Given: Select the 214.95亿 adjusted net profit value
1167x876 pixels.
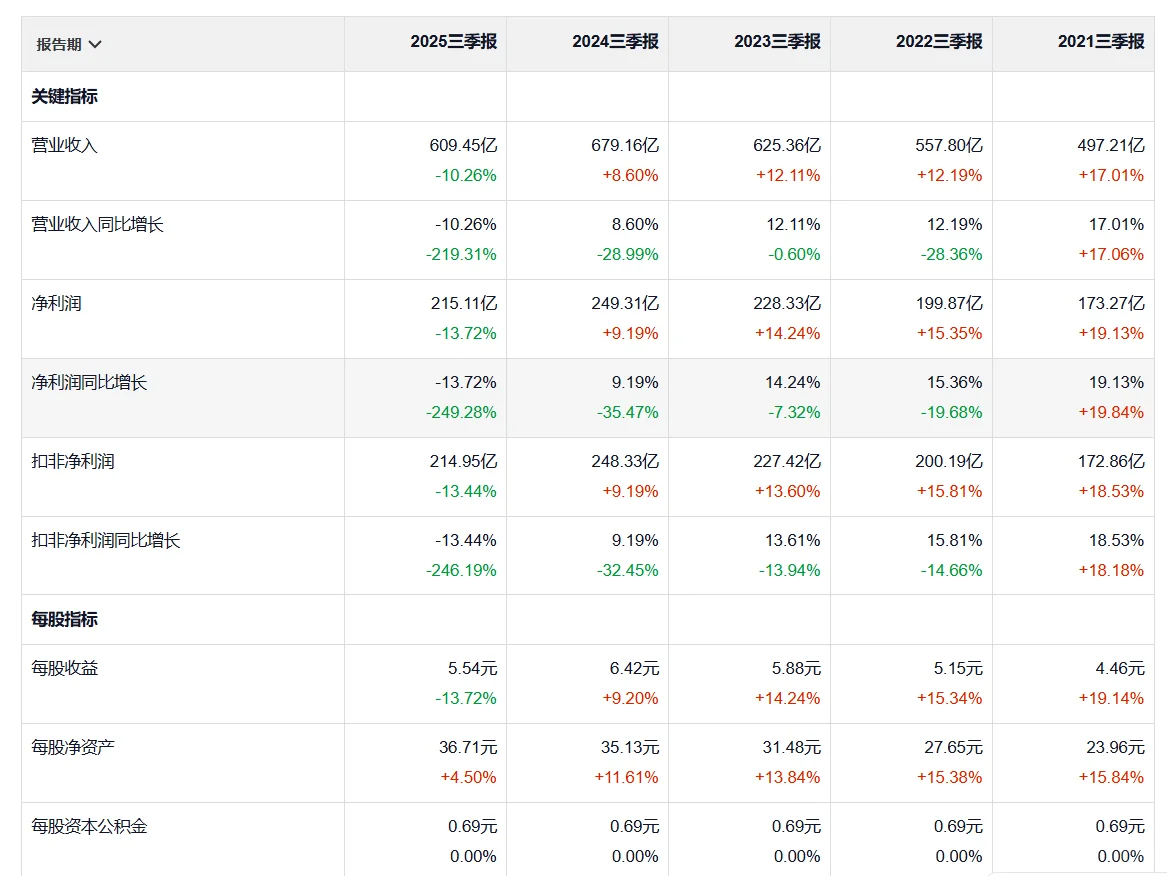Looking at the screenshot, I should coord(463,461).
